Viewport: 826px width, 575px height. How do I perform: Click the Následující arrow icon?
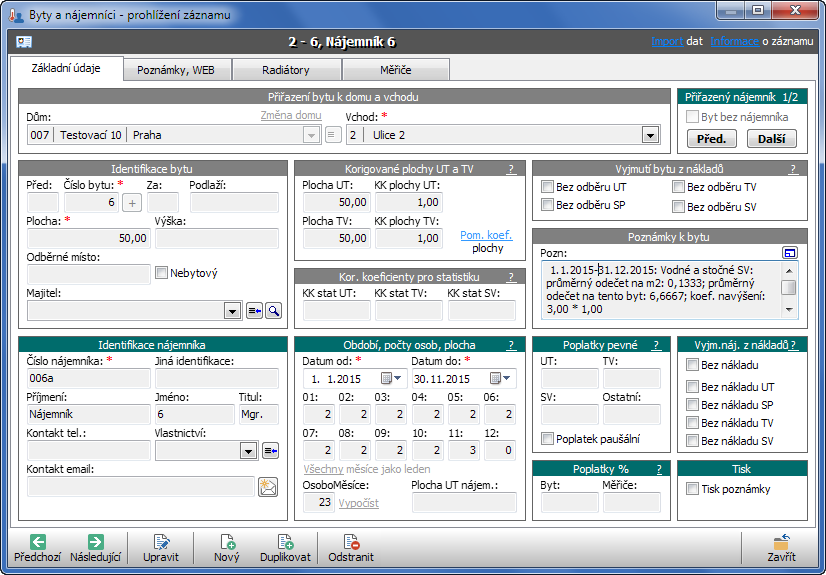[x=95, y=542]
